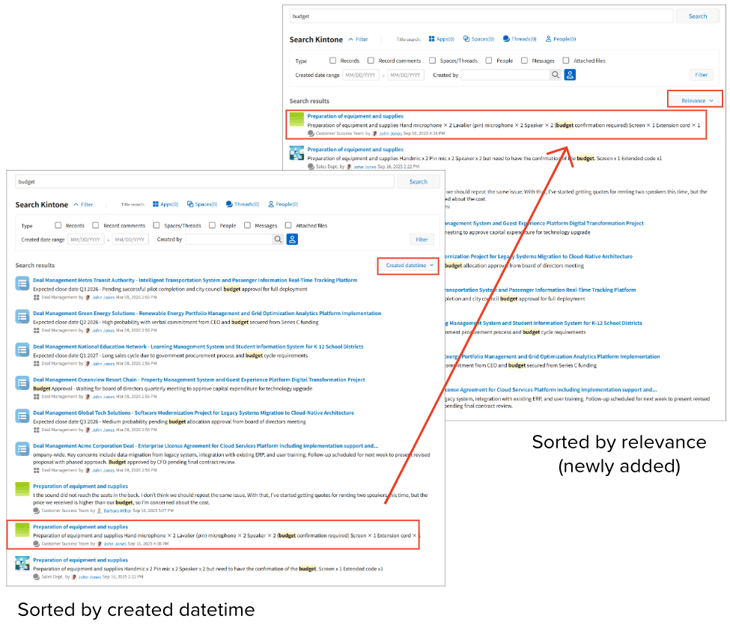Check Records type in created-datetime window
The width and height of the screenshot is (730, 628).
point(58,225)
